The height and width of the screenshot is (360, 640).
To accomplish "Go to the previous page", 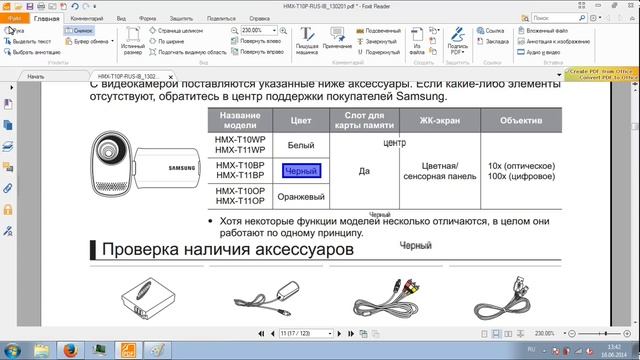I will (272, 333).
